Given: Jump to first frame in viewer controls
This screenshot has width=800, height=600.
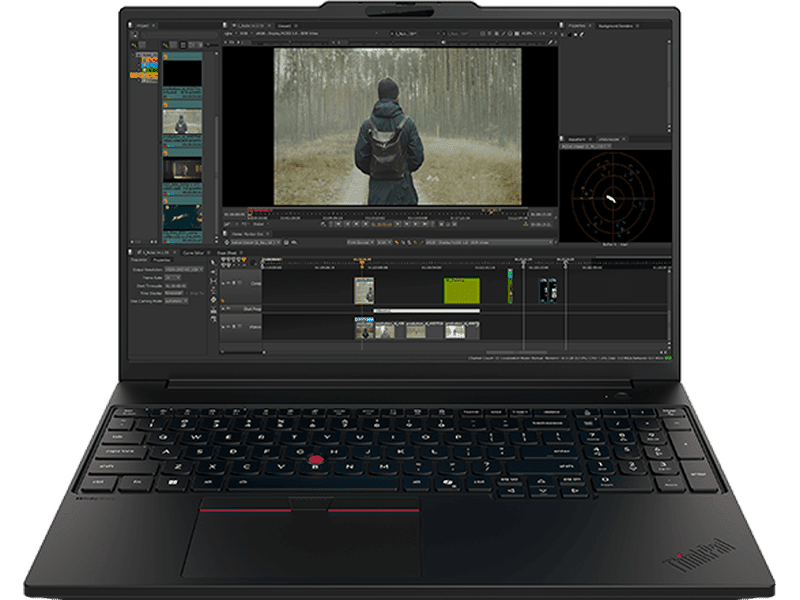Looking at the screenshot, I should [x=338, y=224].
